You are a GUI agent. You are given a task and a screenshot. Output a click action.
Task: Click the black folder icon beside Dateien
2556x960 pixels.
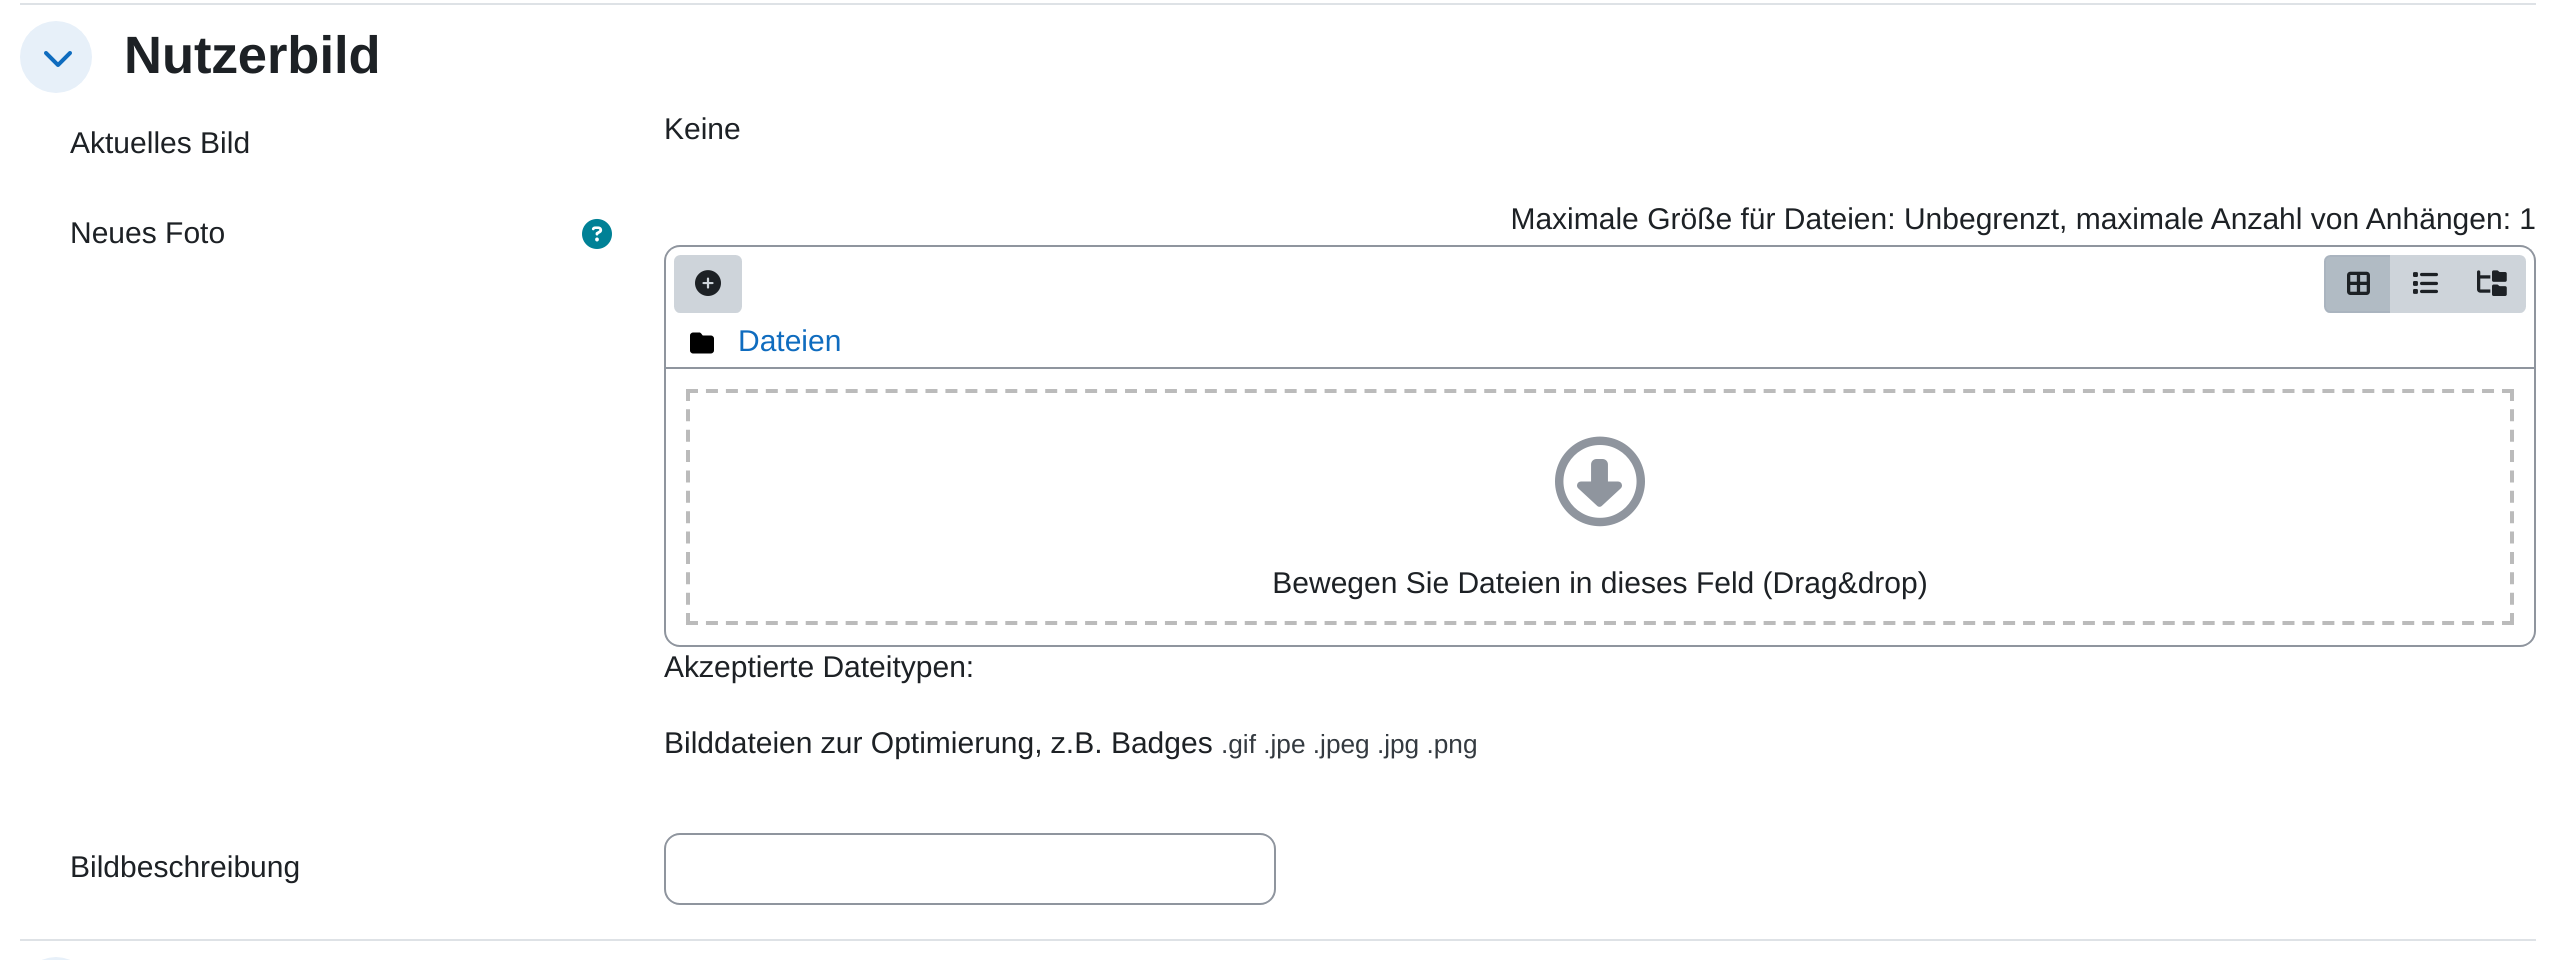point(702,343)
